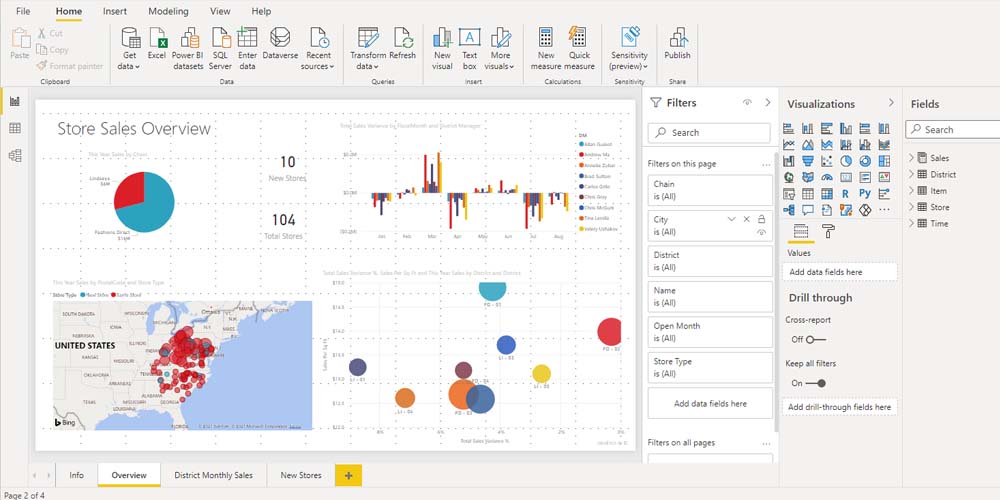Select the Funnel visual
Viewport: 1000px width, 500px height.
808,161
